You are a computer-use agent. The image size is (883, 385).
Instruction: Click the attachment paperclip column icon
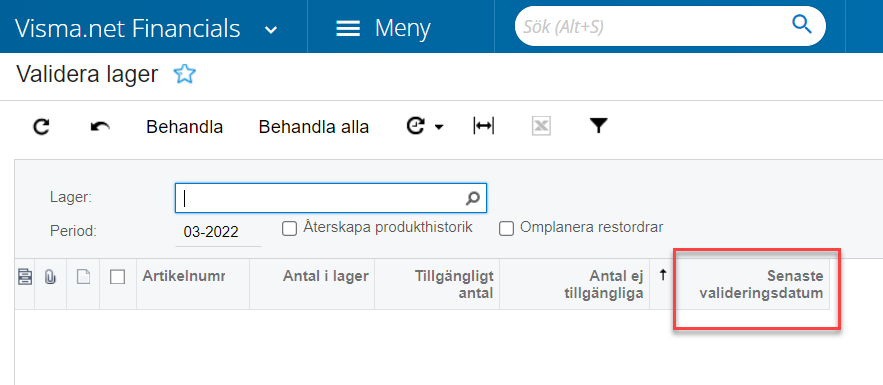[x=50, y=277]
